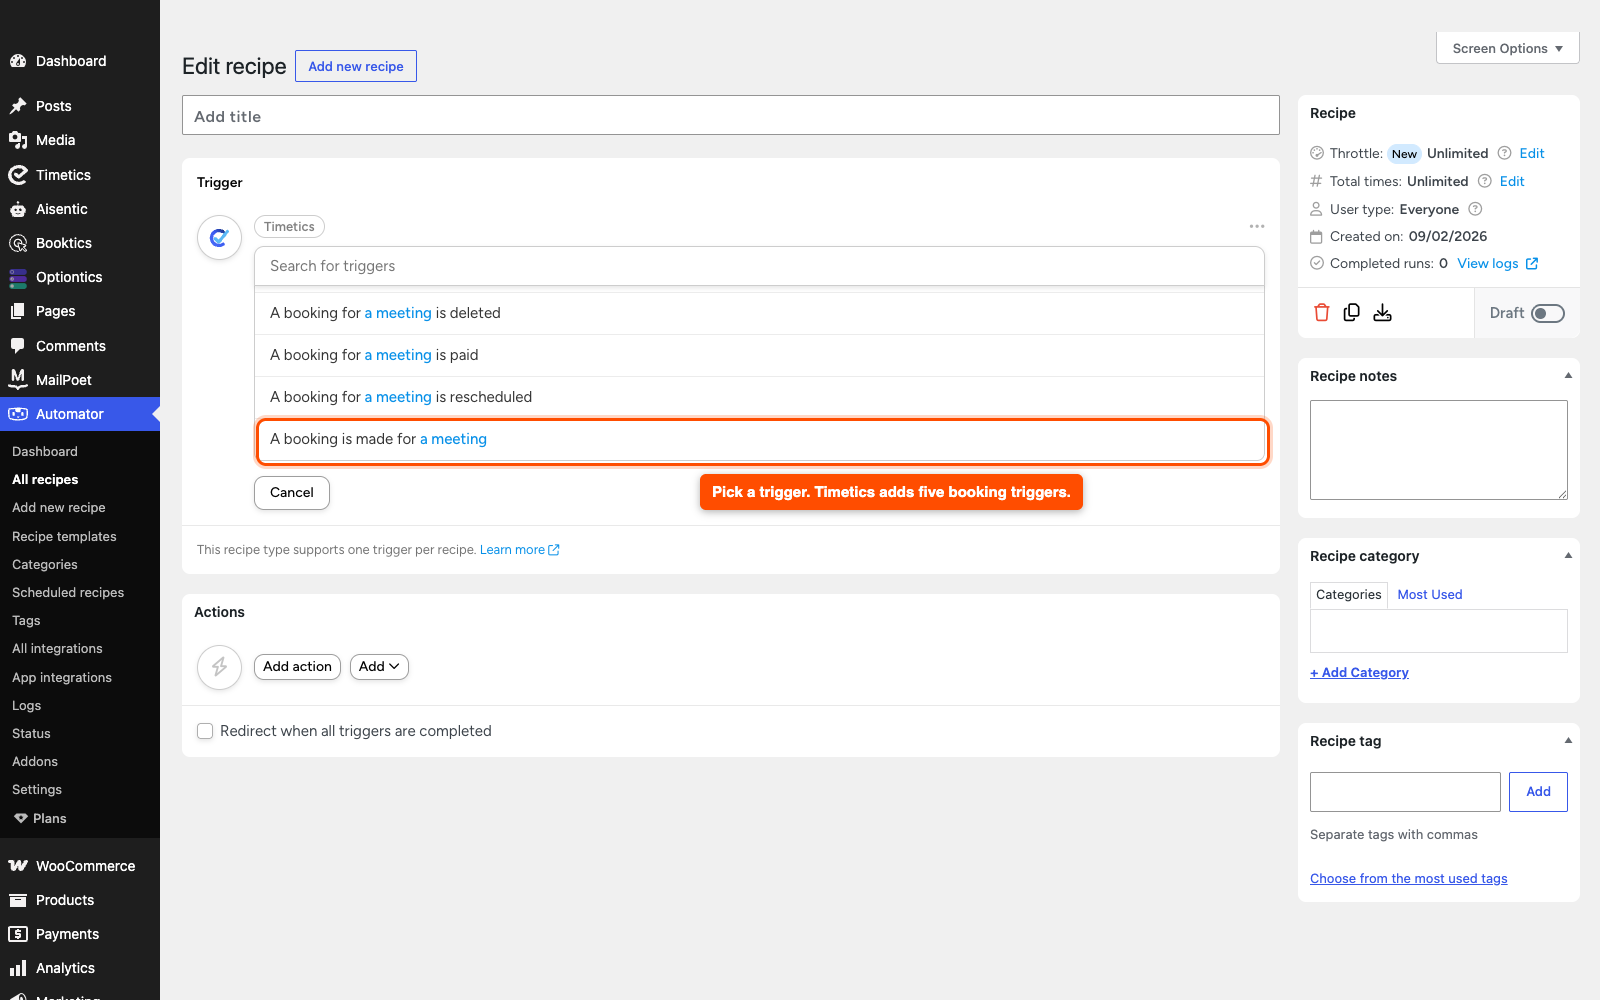Open the Add dropdown next to Add action
The width and height of the screenshot is (1600, 1000).
point(379,667)
